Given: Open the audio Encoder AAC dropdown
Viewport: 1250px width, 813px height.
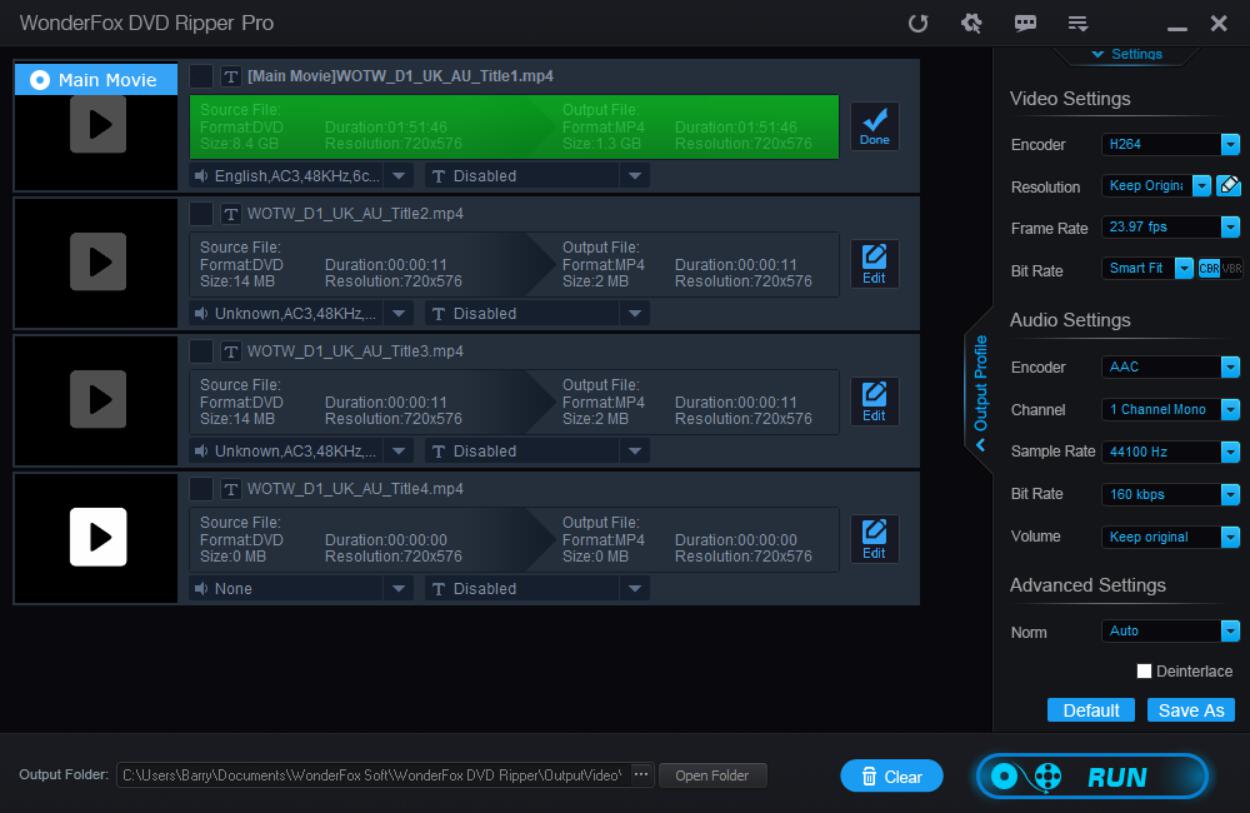Looking at the screenshot, I should tap(1170, 367).
